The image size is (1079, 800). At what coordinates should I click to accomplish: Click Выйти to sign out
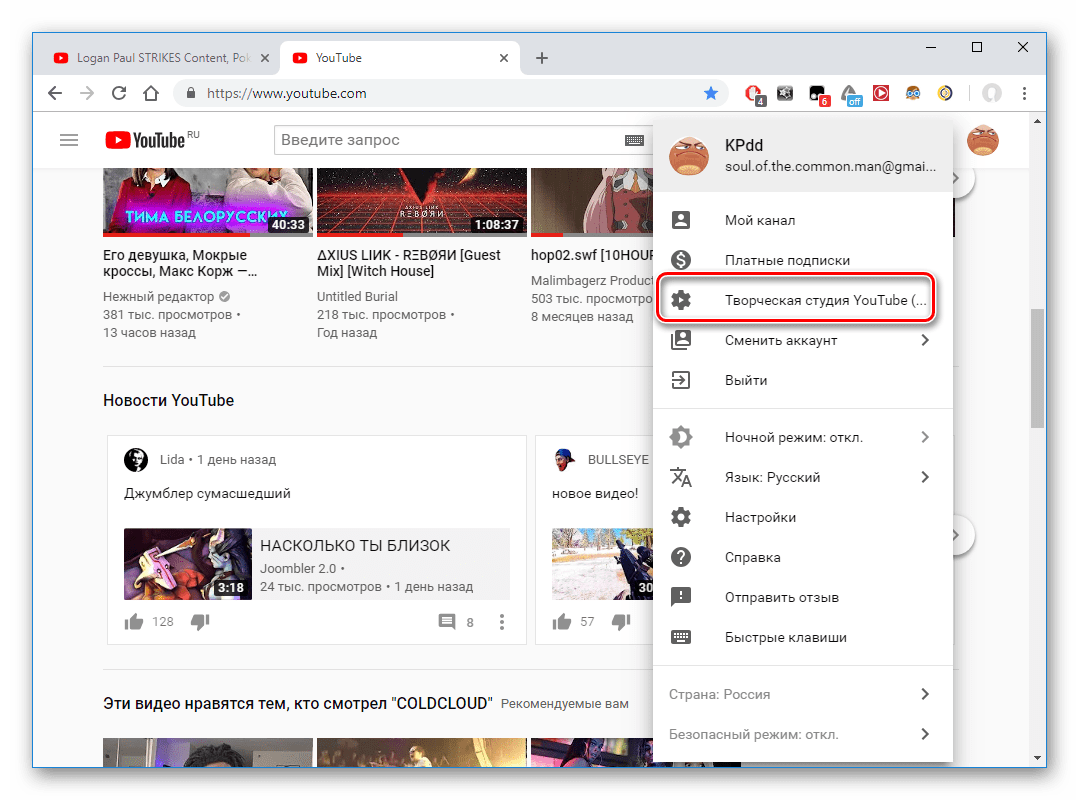pos(746,380)
